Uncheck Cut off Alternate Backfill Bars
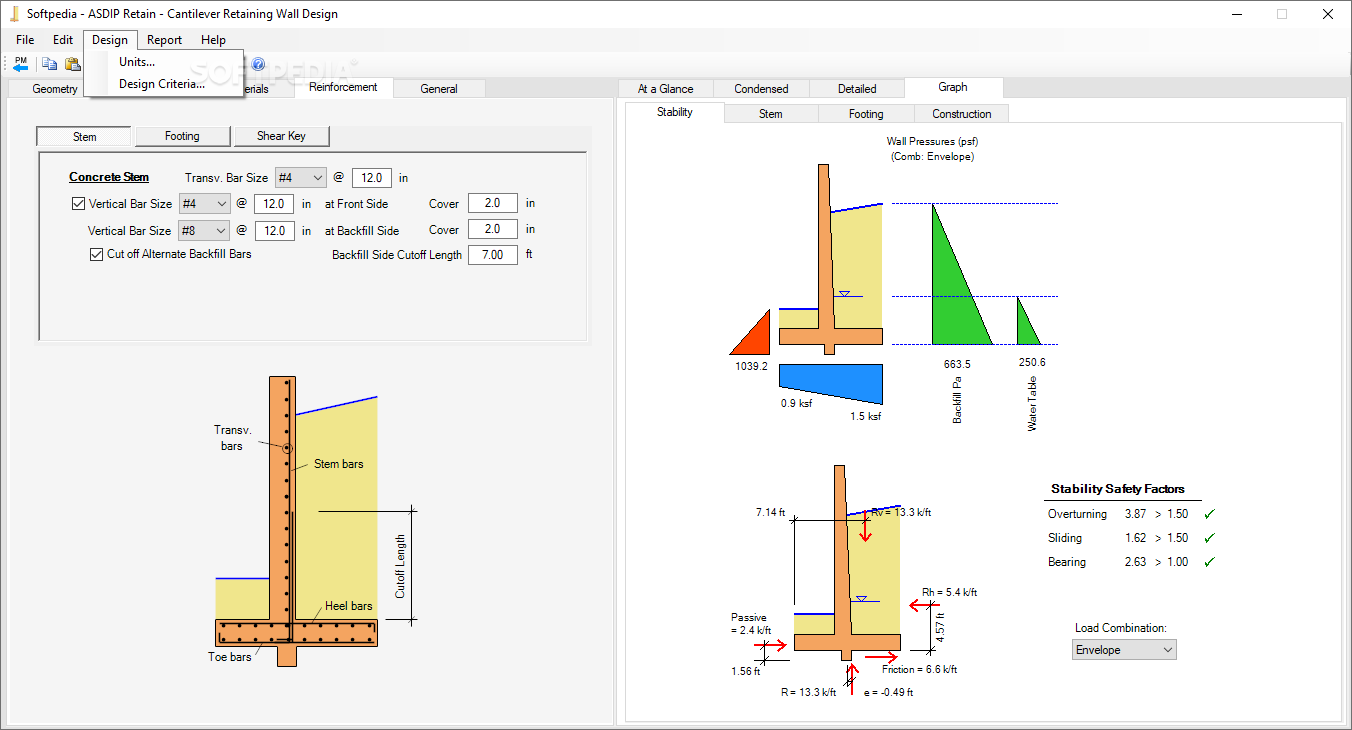This screenshot has height=730, width=1352. click(97, 254)
